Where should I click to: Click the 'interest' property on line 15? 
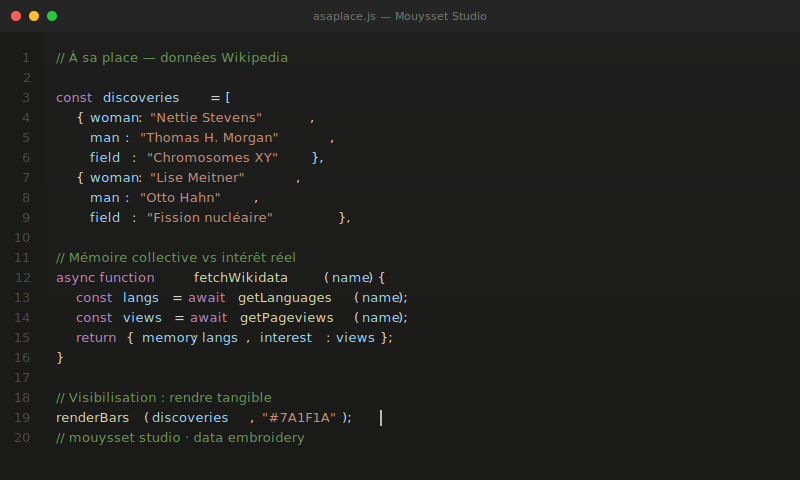[x=286, y=338]
